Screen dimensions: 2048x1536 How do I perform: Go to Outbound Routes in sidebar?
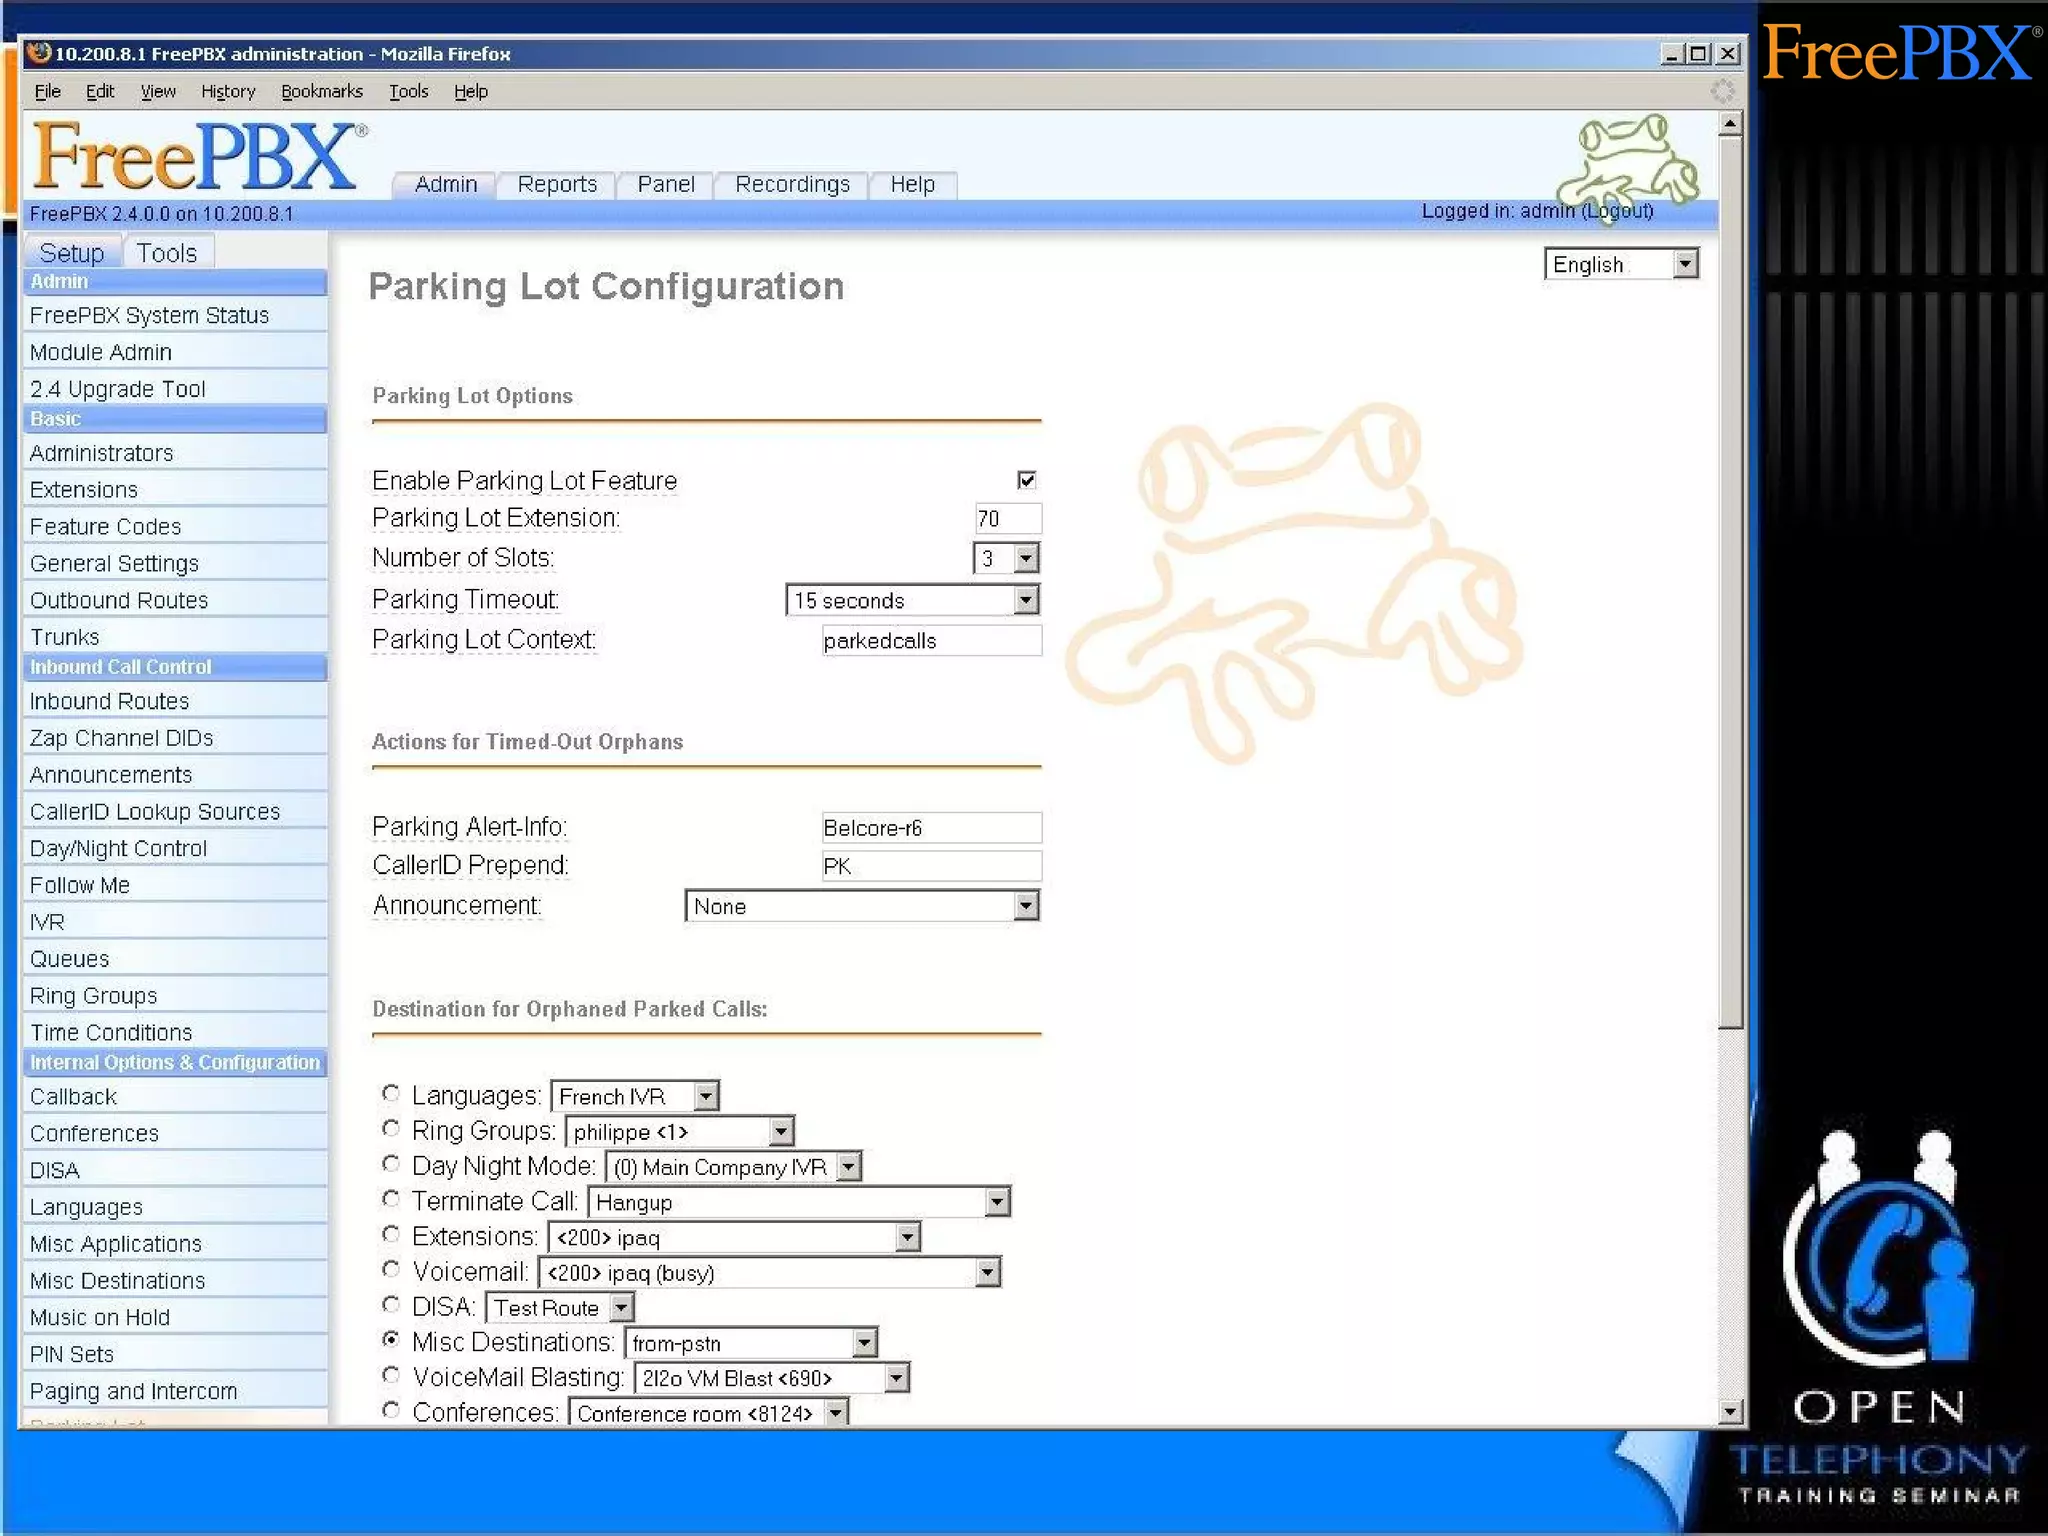coord(119,600)
